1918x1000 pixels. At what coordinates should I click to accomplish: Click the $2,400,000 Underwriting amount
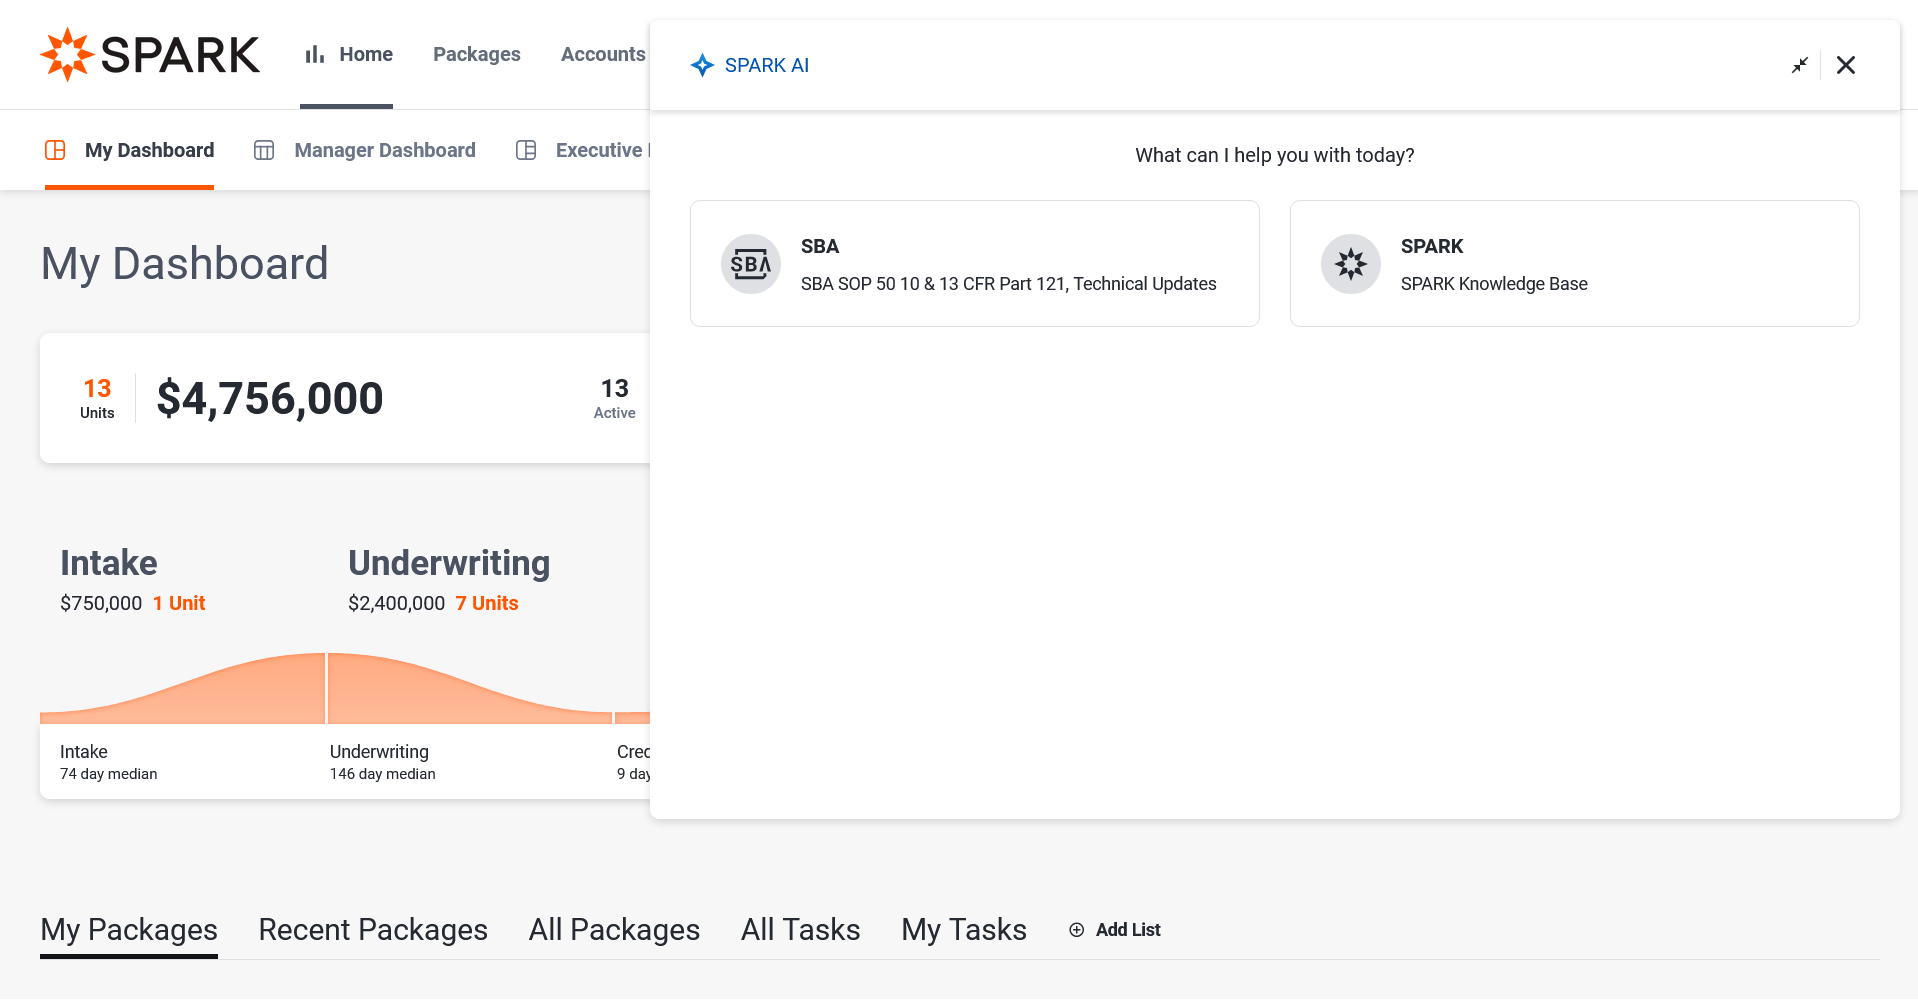pyautogui.click(x=397, y=603)
